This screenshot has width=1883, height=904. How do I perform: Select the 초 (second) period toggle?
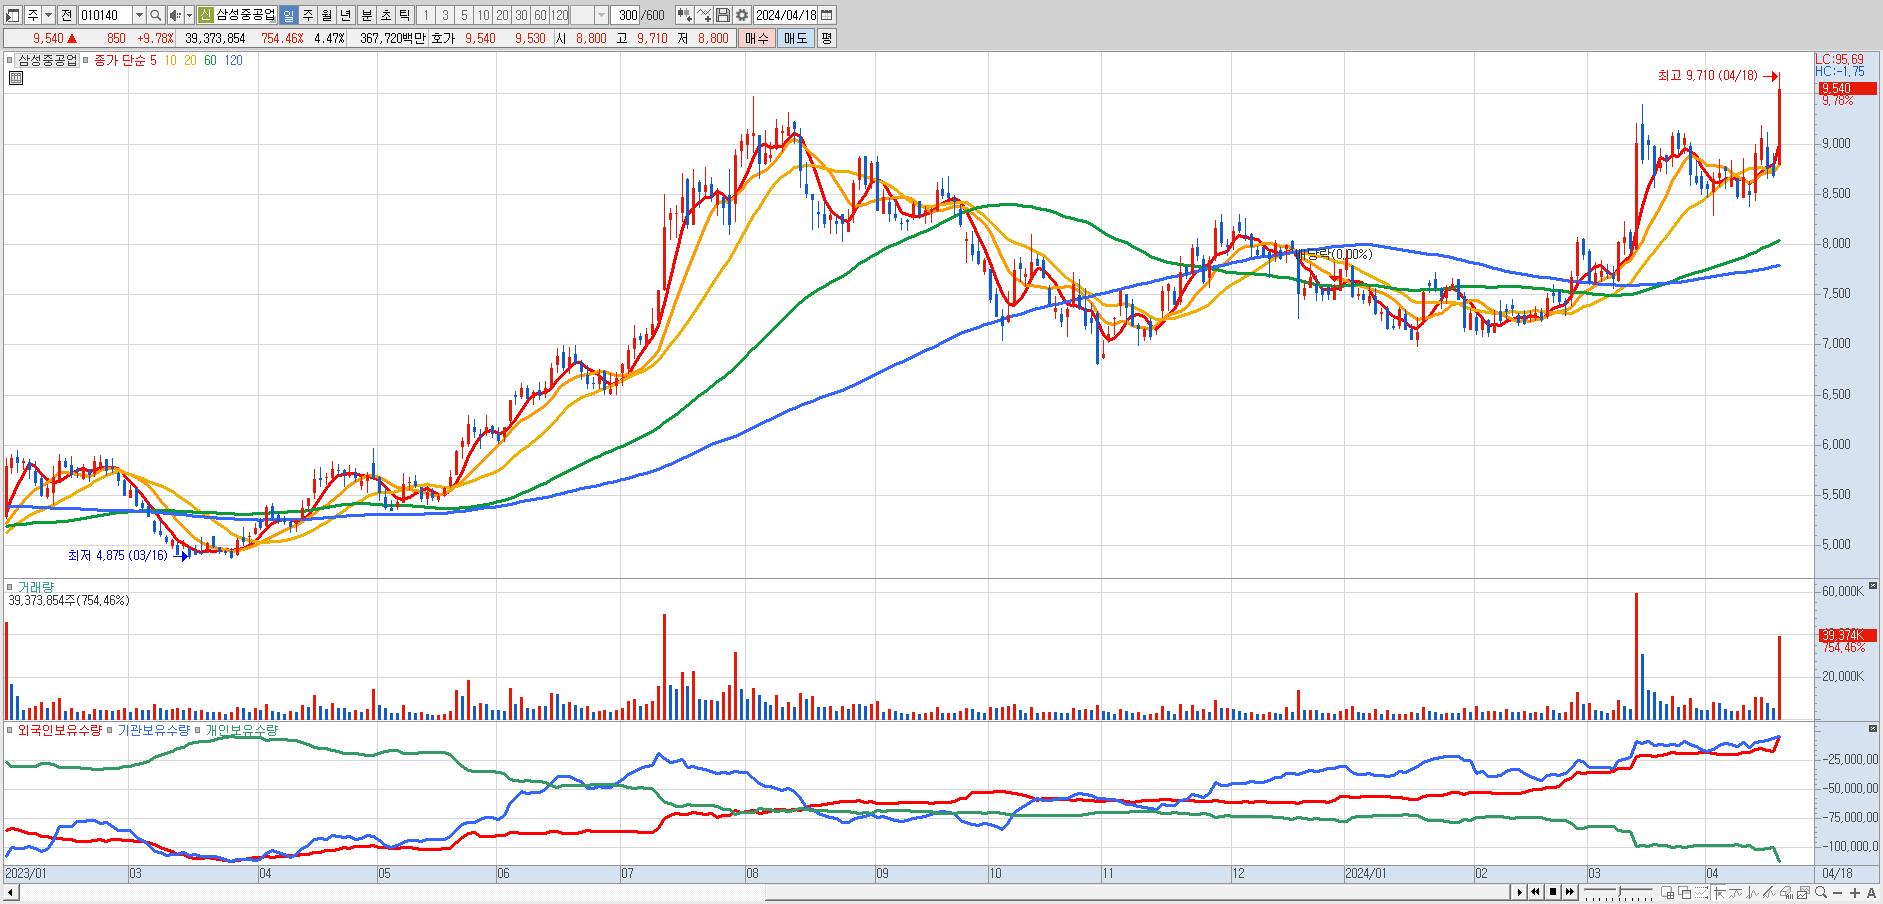[x=385, y=15]
